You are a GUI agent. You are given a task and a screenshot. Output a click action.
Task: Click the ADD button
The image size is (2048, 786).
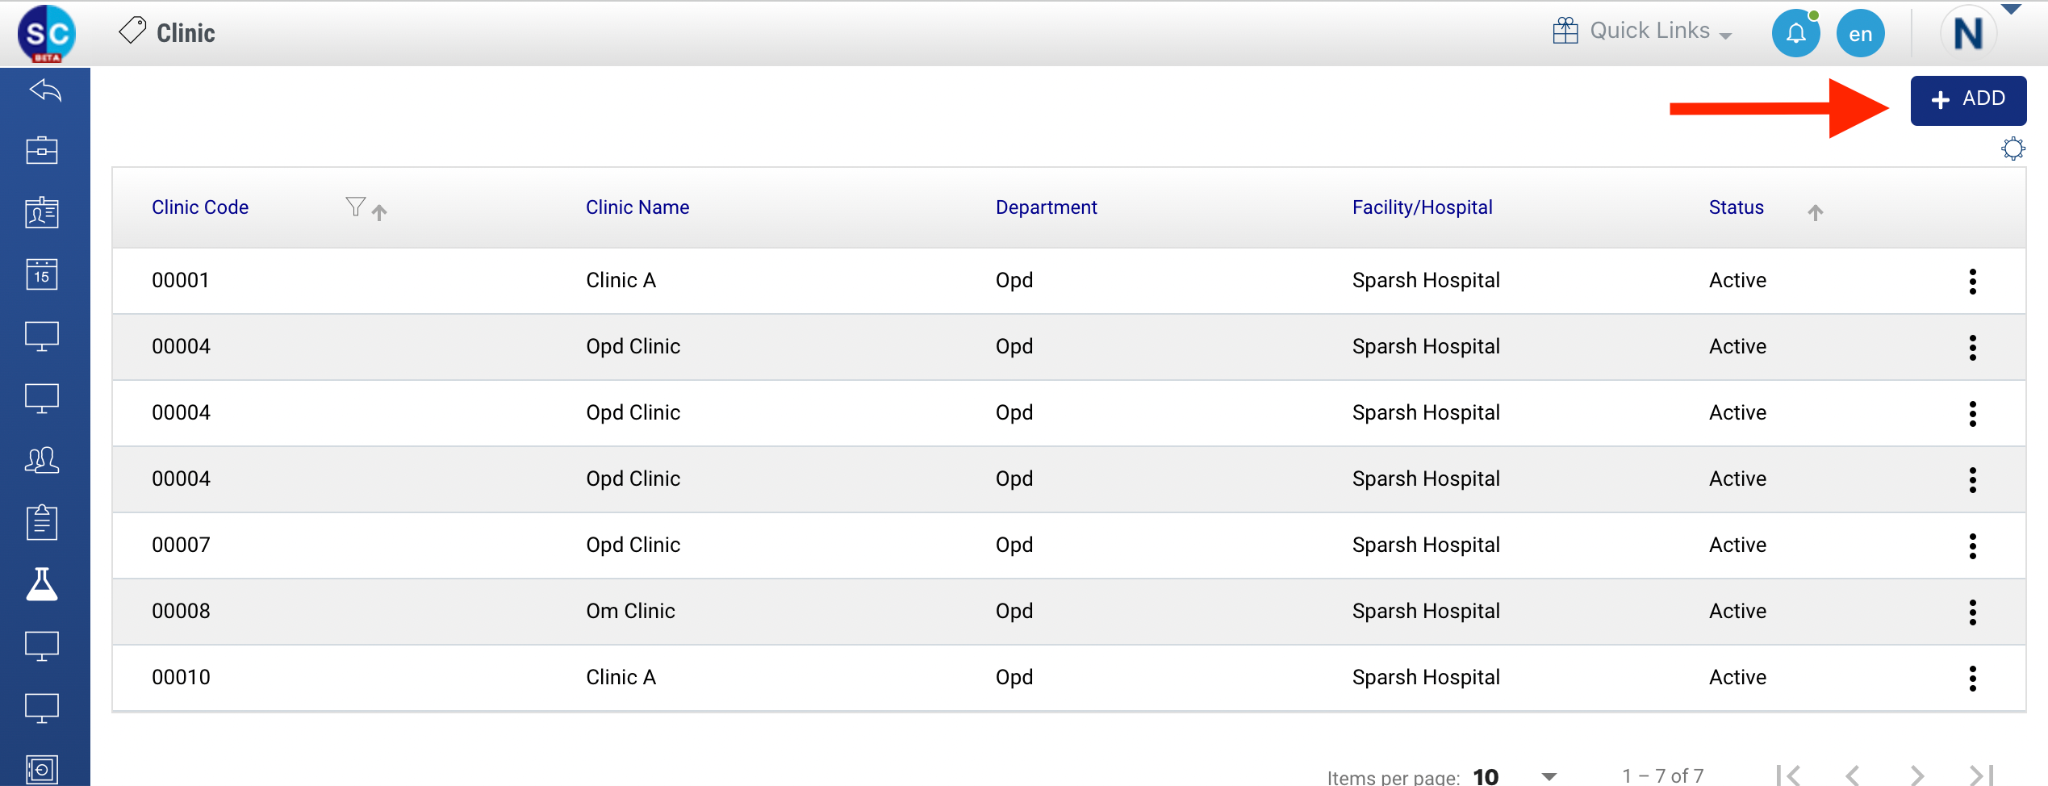coord(1968,100)
